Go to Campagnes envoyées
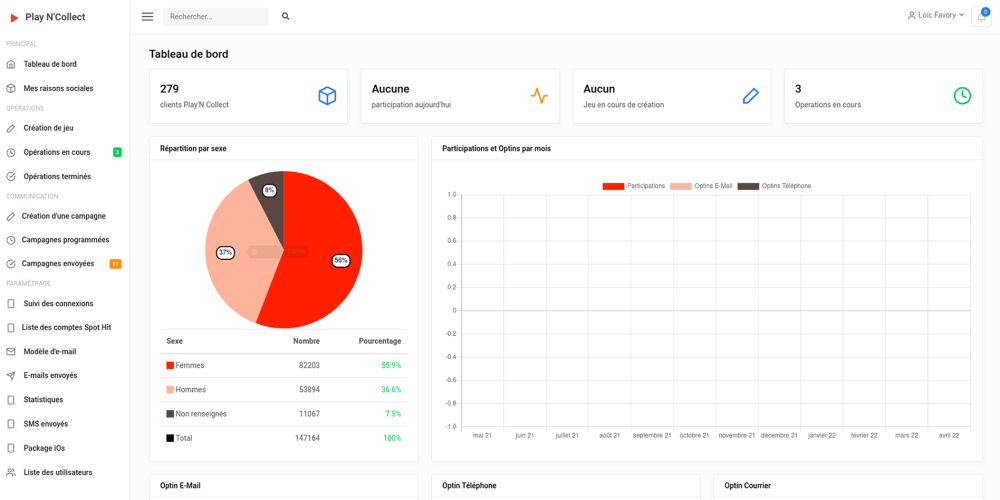Image resolution: width=1000 pixels, height=500 pixels. tap(58, 264)
